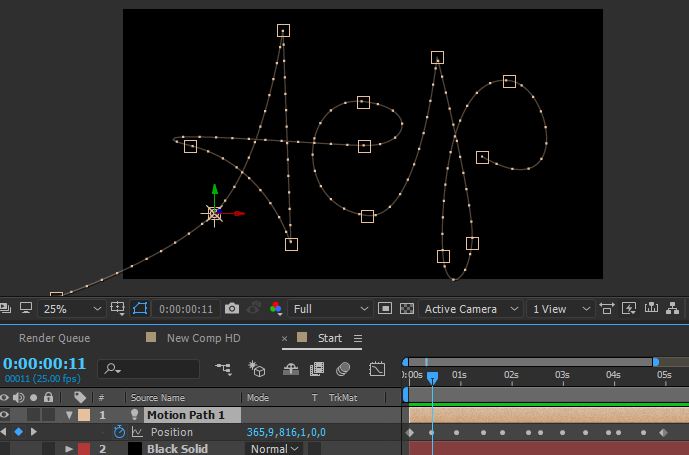Click the Toggle Pixel Aspect Ratio Correction icon
The height and width of the screenshot is (455, 689).
(x=607, y=309)
